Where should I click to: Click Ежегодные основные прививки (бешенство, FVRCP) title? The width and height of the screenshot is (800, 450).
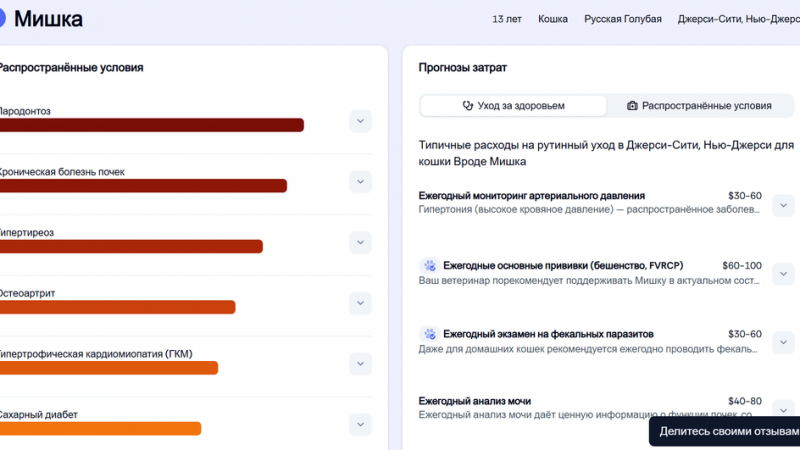tap(563, 266)
